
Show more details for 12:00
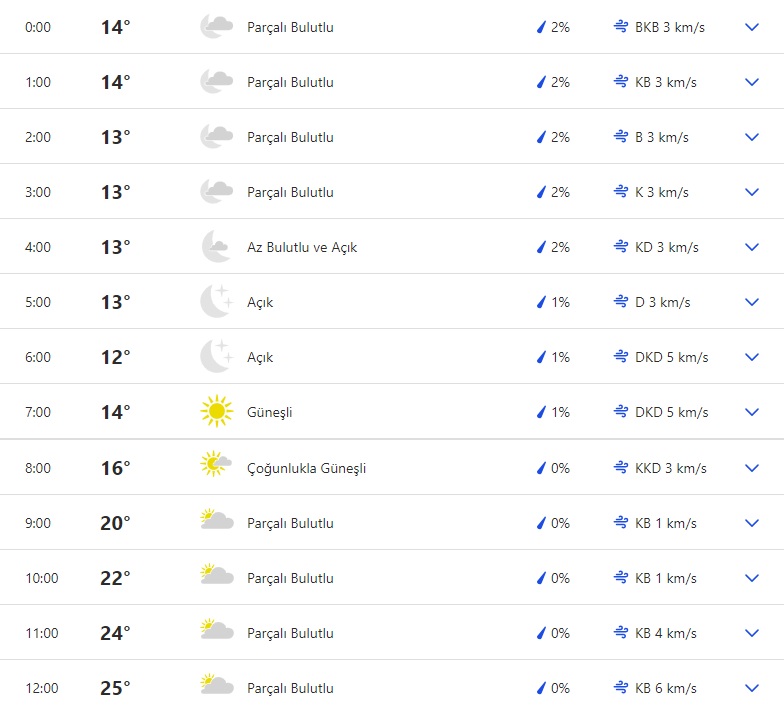(752, 687)
